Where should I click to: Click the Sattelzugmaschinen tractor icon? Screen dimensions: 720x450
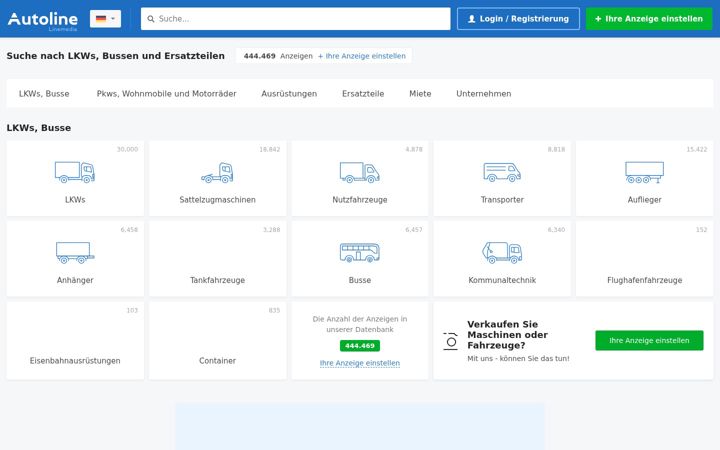[217, 173]
